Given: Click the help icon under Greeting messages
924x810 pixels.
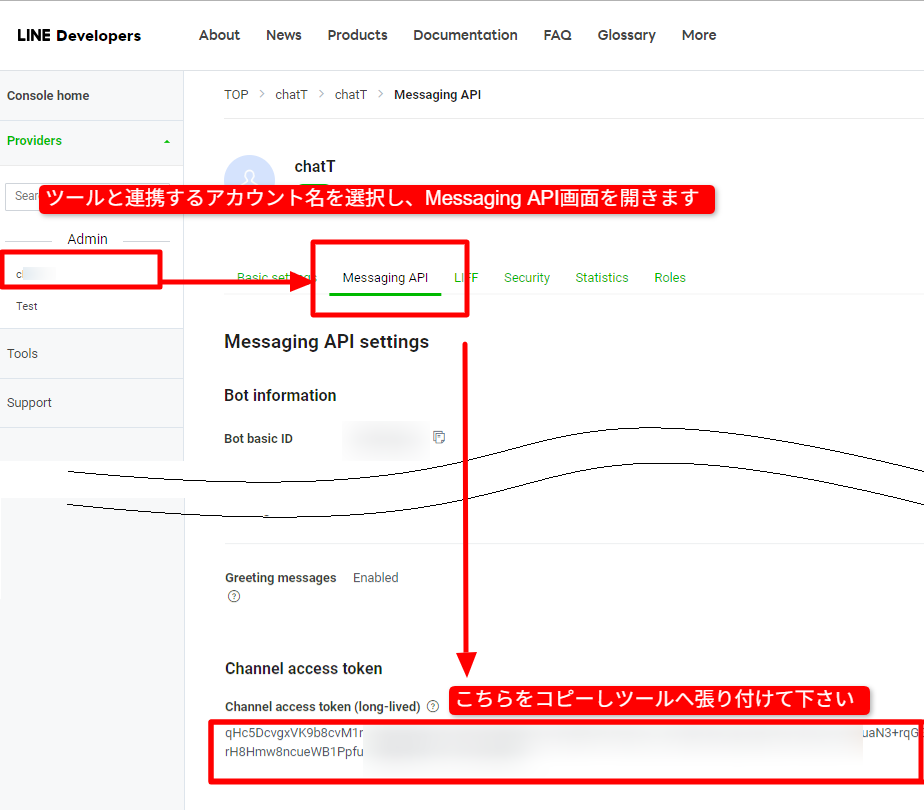Looking at the screenshot, I should [234, 597].
